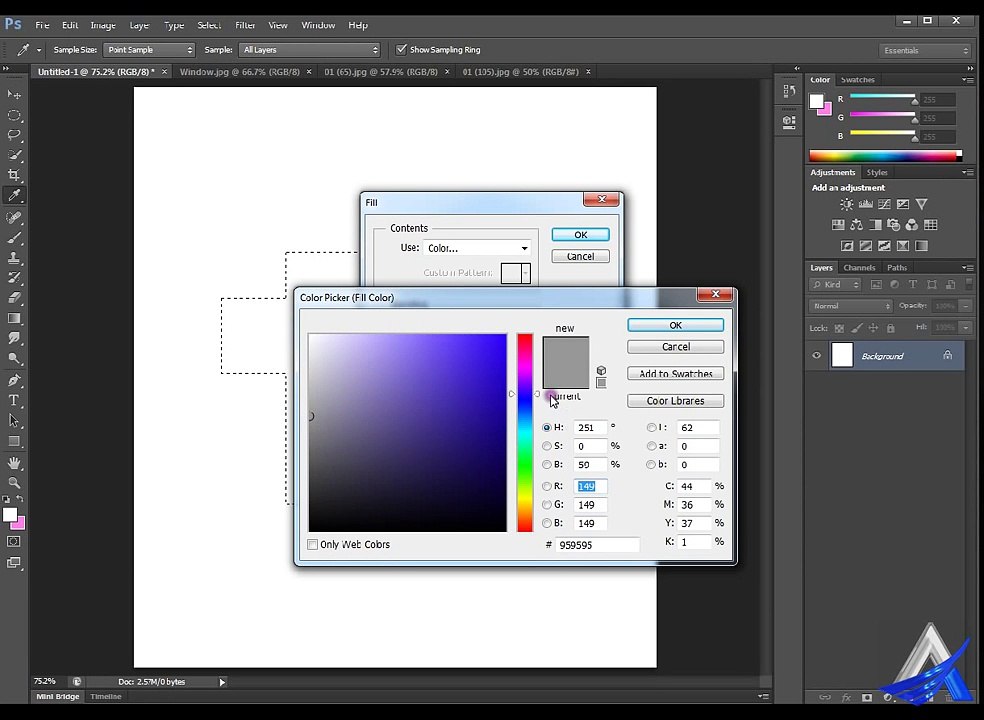The width and height of the screenshot is (984, 720).
Task: Select the Clone Stamp tool
Action: tap(14, 257)
